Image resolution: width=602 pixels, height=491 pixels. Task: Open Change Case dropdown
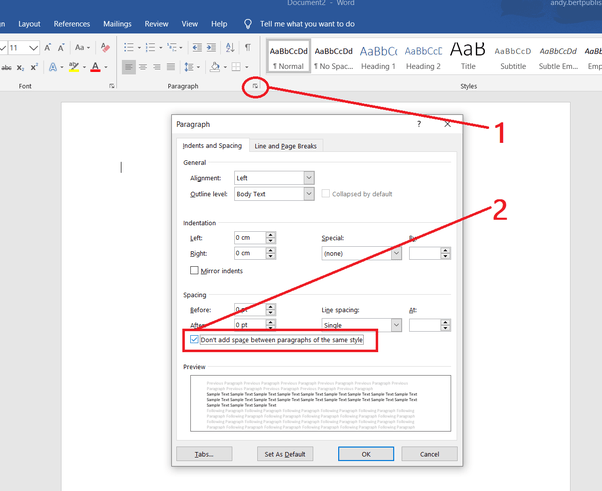(82, 48)
